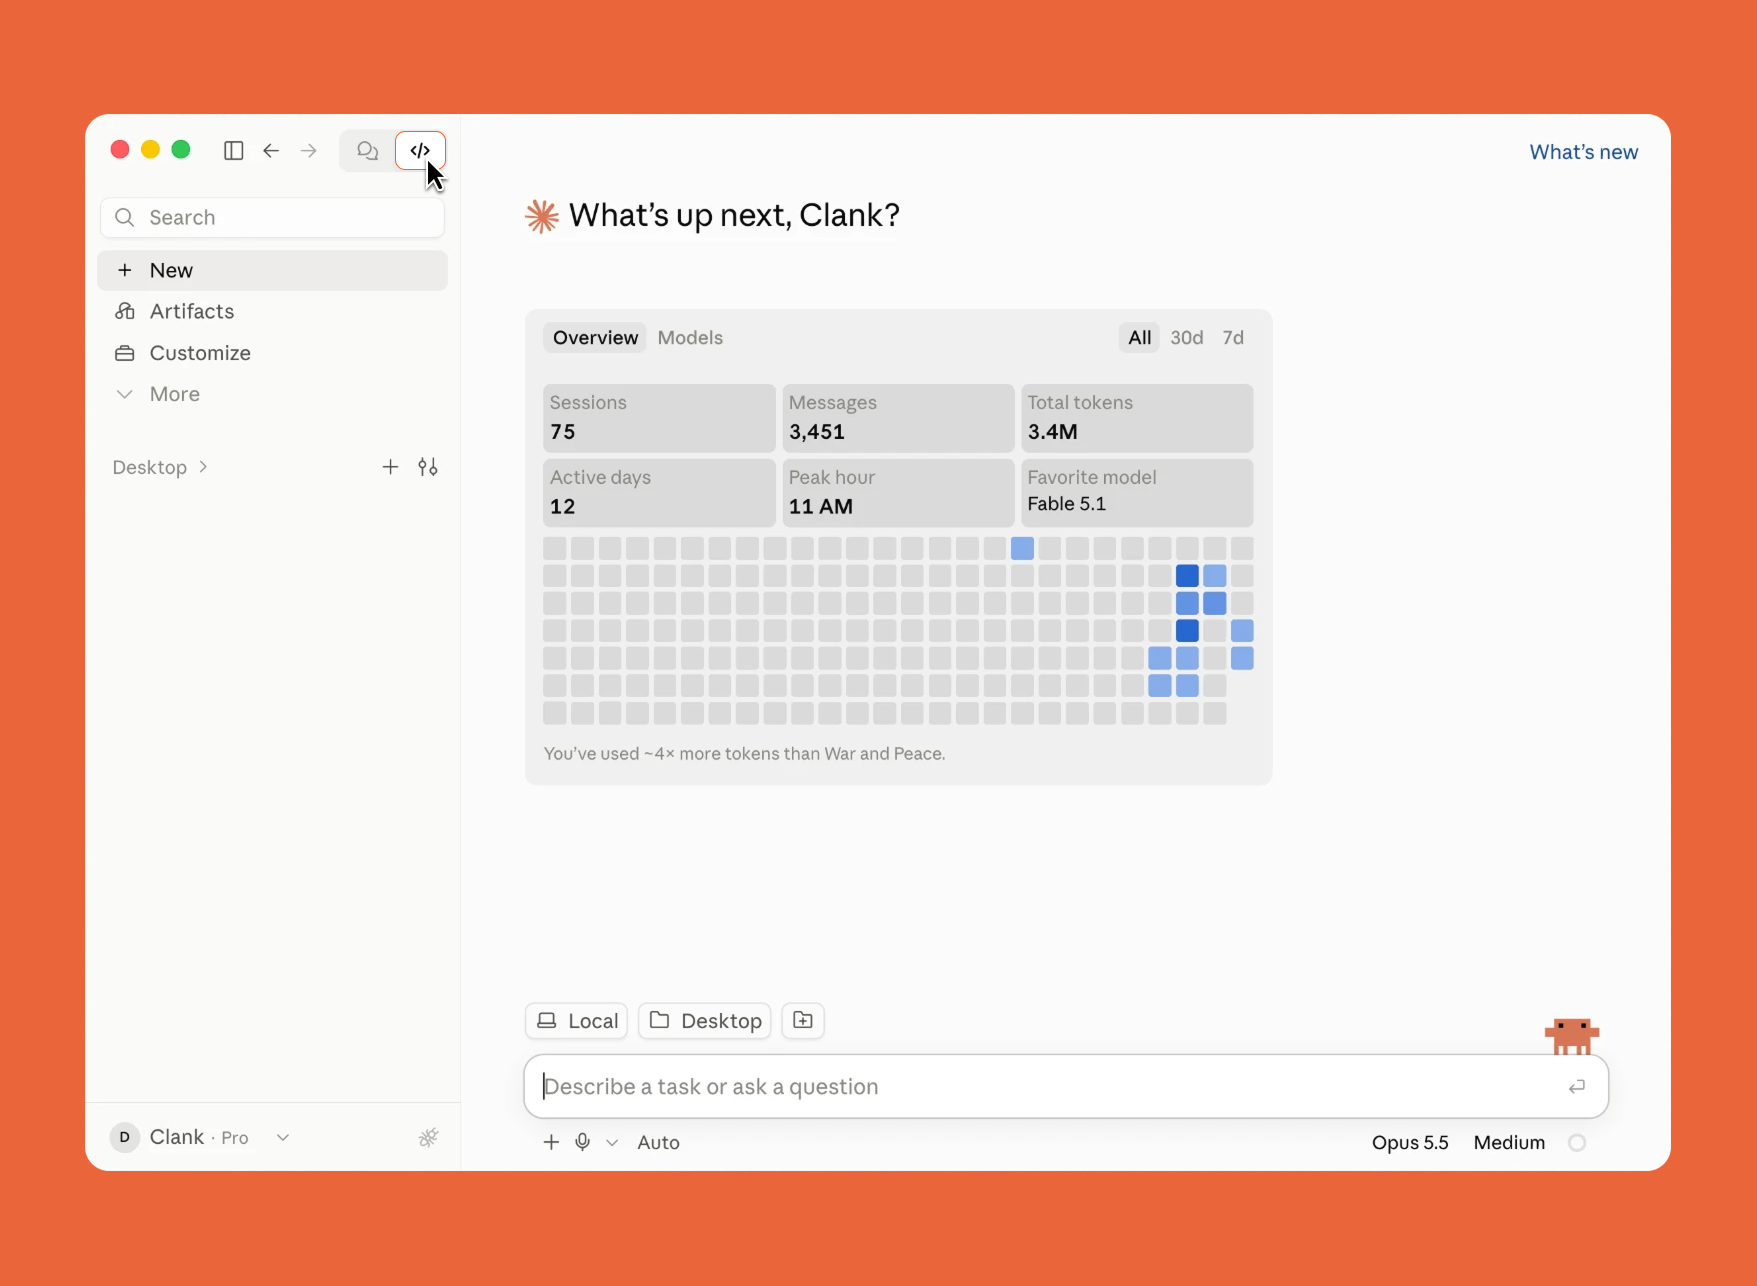This screenshot has height=1286, width=1757.
Task: Open filter sliders icon beside Desktop
Action: click(x=428, y=467)
